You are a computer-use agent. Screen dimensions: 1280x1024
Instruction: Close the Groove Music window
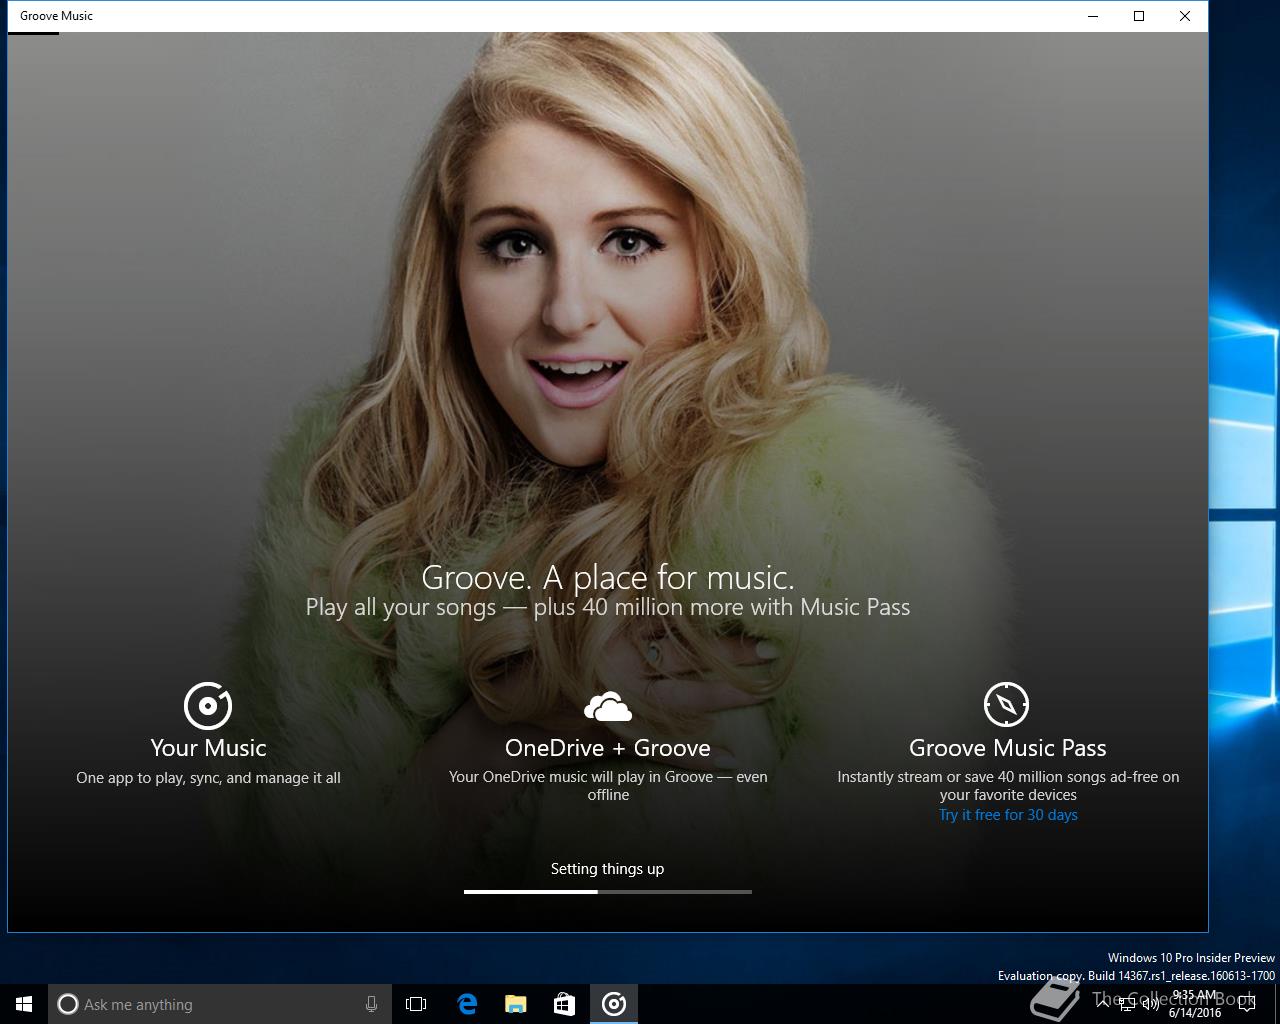1185,16
